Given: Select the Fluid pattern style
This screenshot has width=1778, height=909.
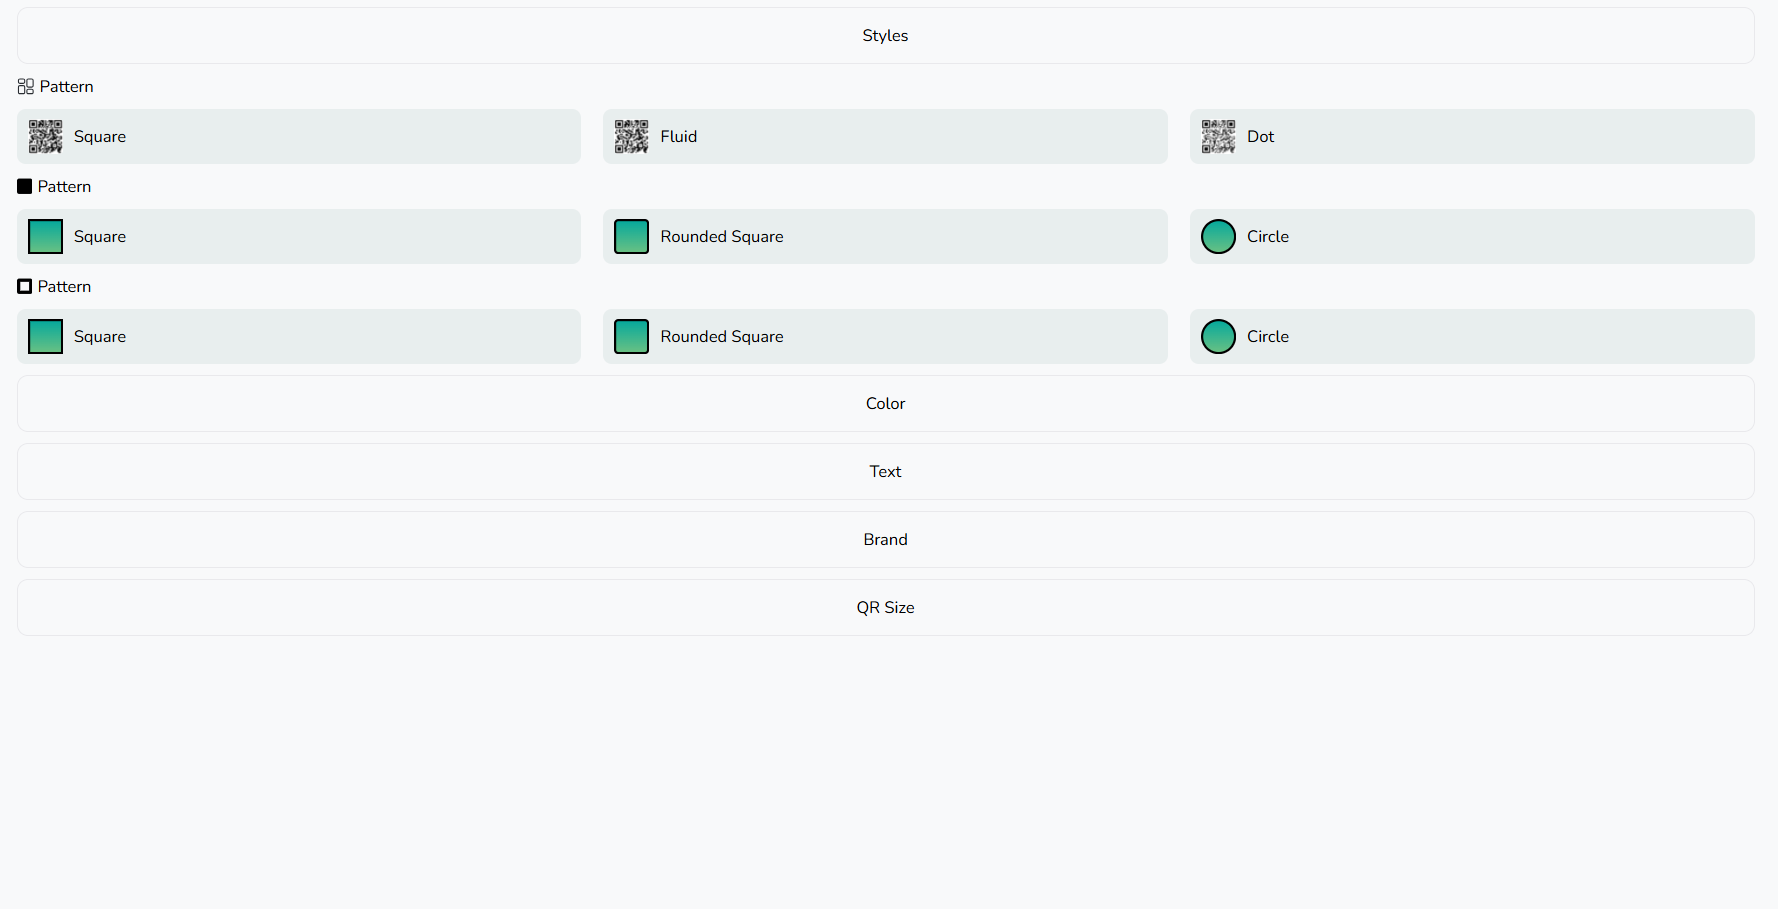Looking at the screenshot, I should coord(884,137).
